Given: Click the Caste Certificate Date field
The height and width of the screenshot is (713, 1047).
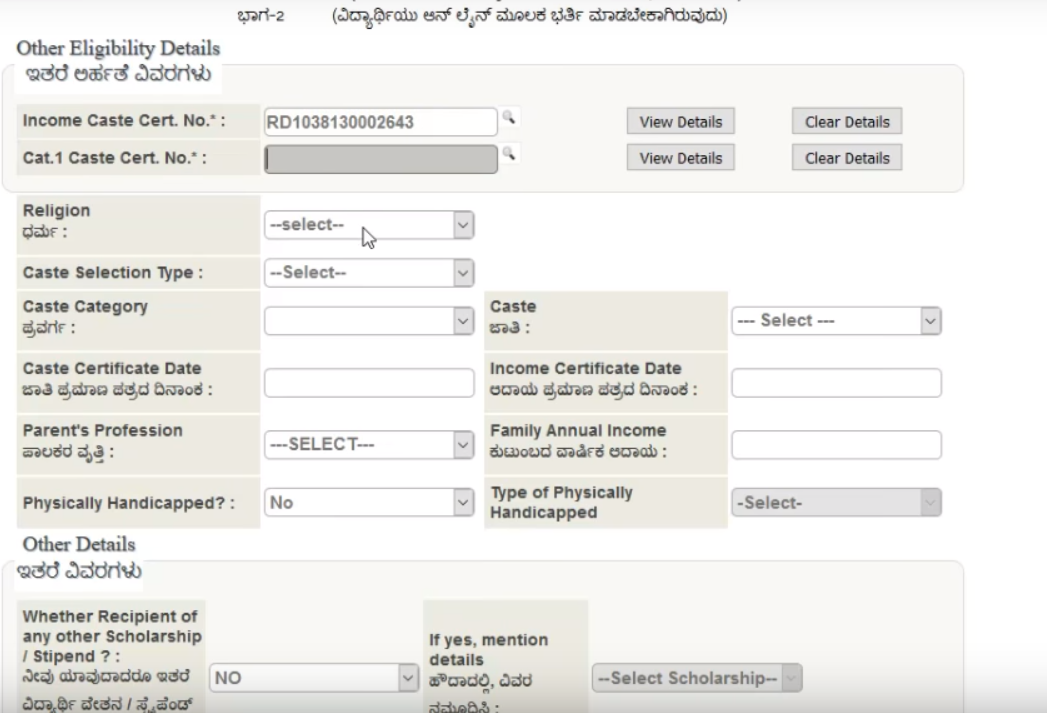Looking at the screenshot, I should 368,382.
